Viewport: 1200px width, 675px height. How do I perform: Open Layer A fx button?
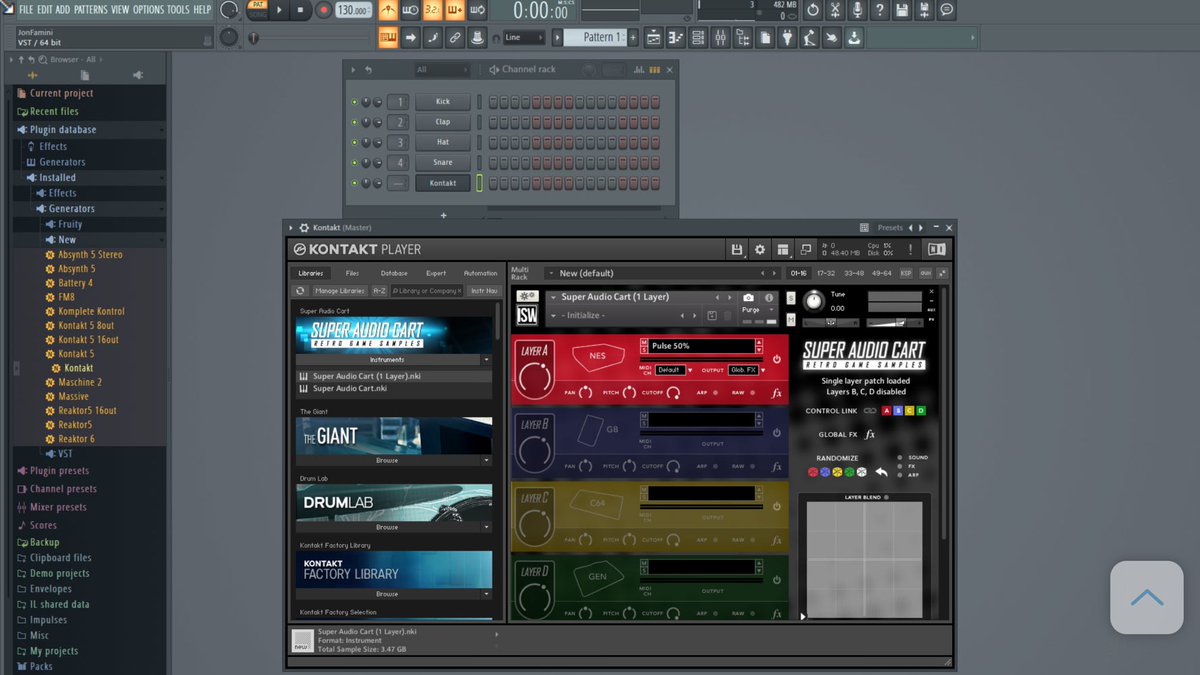pos(777,393)
